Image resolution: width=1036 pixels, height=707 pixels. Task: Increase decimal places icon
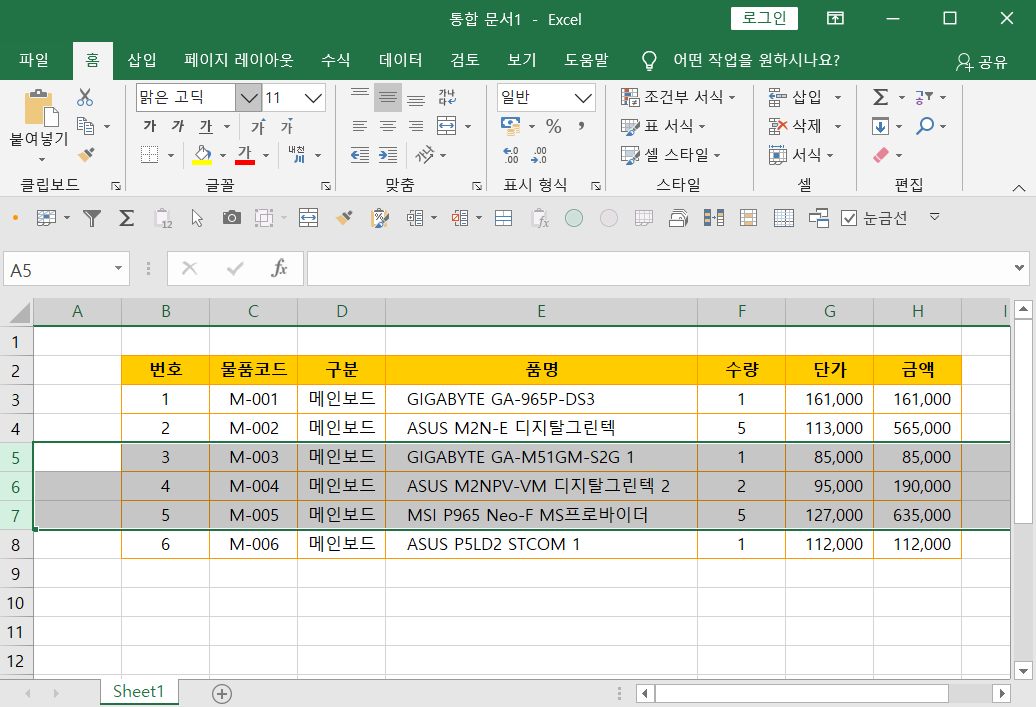(511, 155)
